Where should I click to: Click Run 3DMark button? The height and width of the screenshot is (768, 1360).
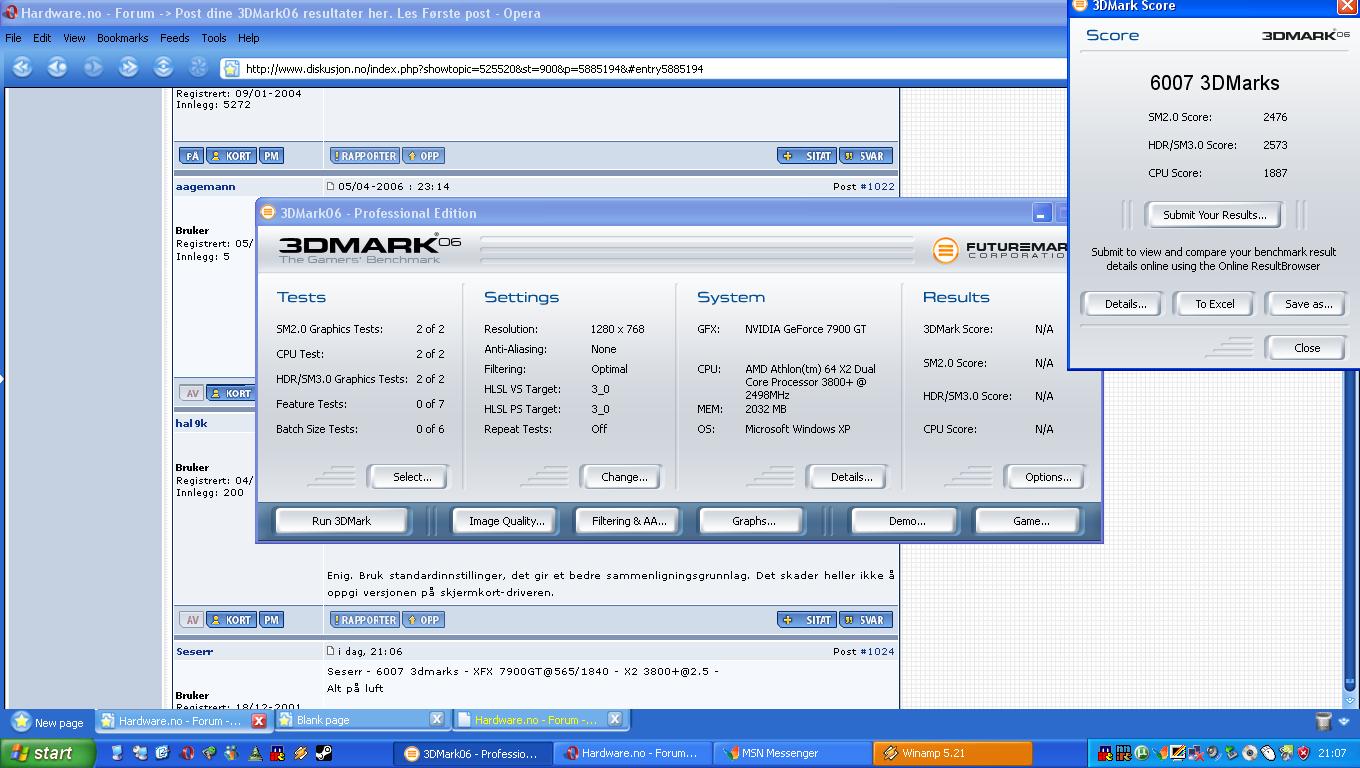[x=341, y=521]
